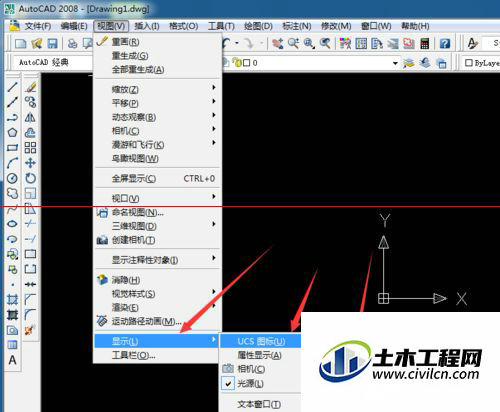Select the Ellipse tool
500x412 pixels.
tap(12, 223)
